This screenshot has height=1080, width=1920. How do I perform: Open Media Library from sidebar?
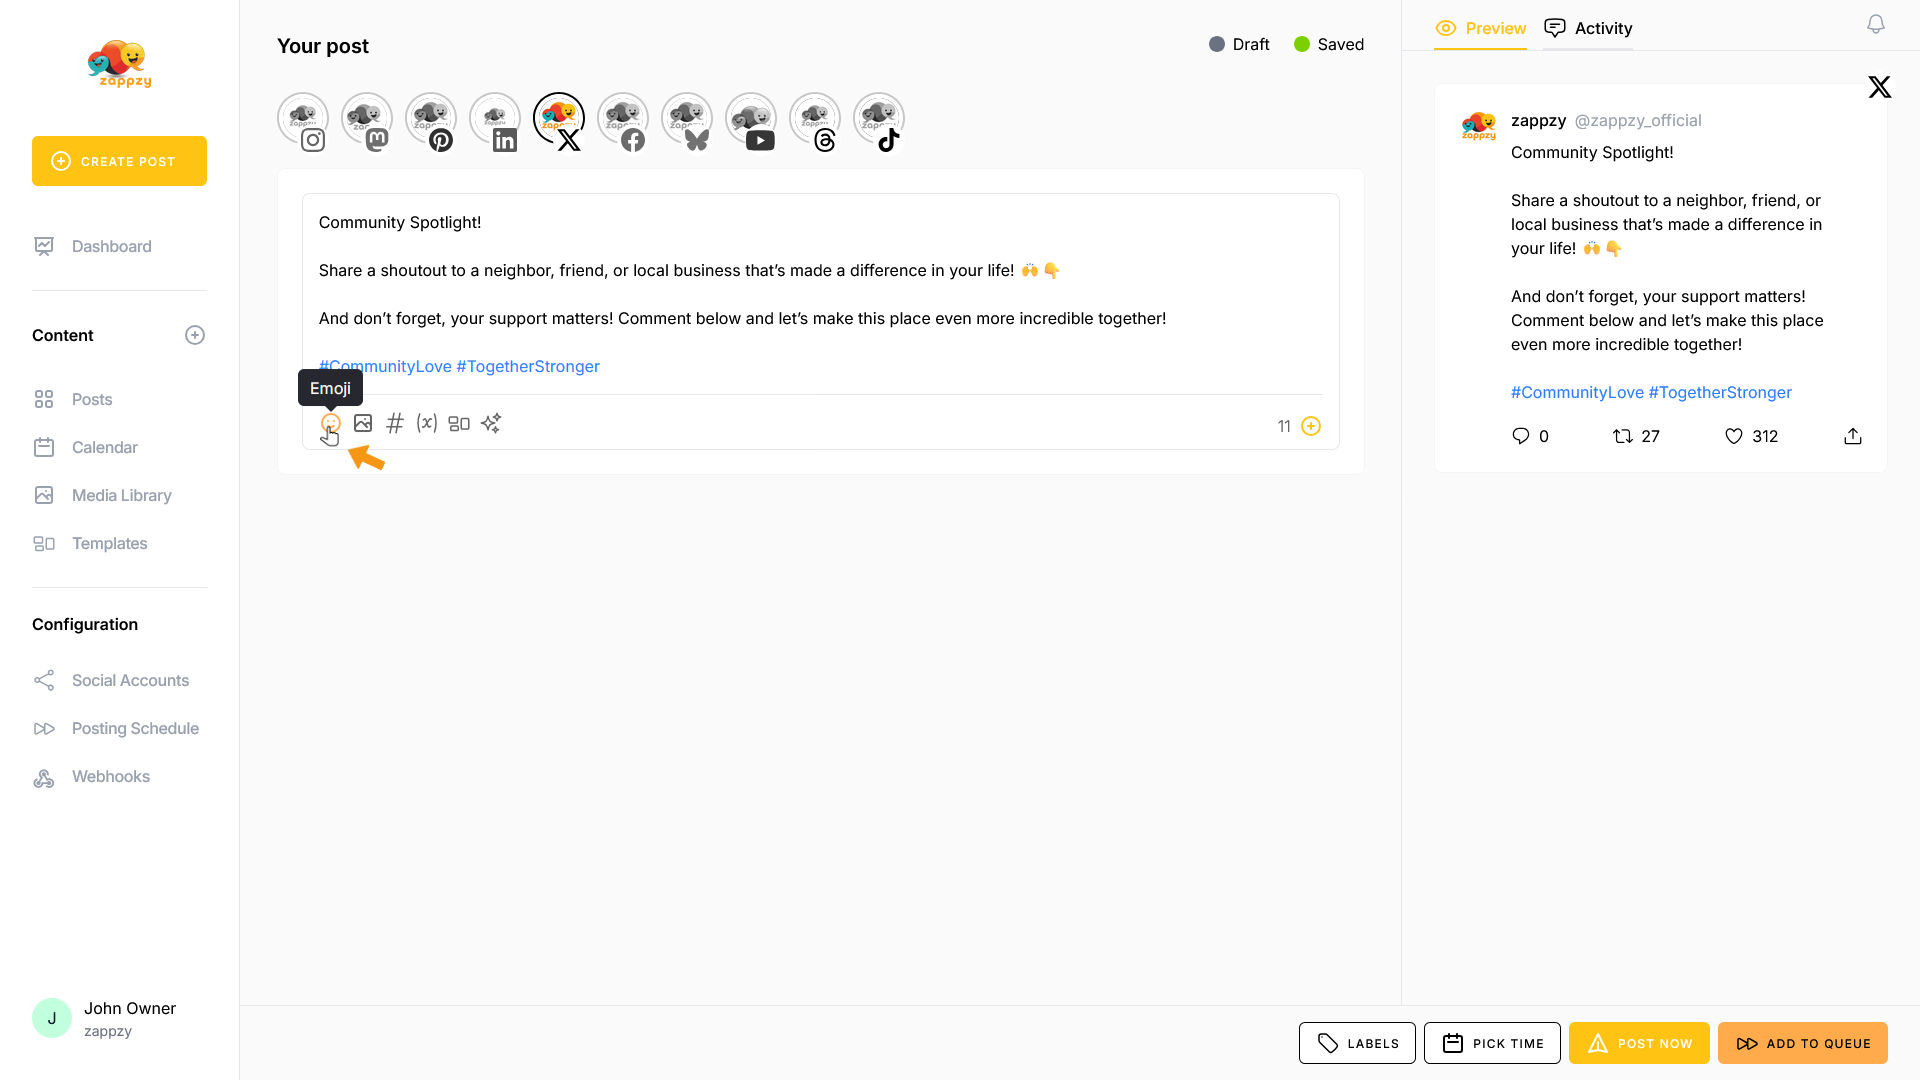[121, 495]
